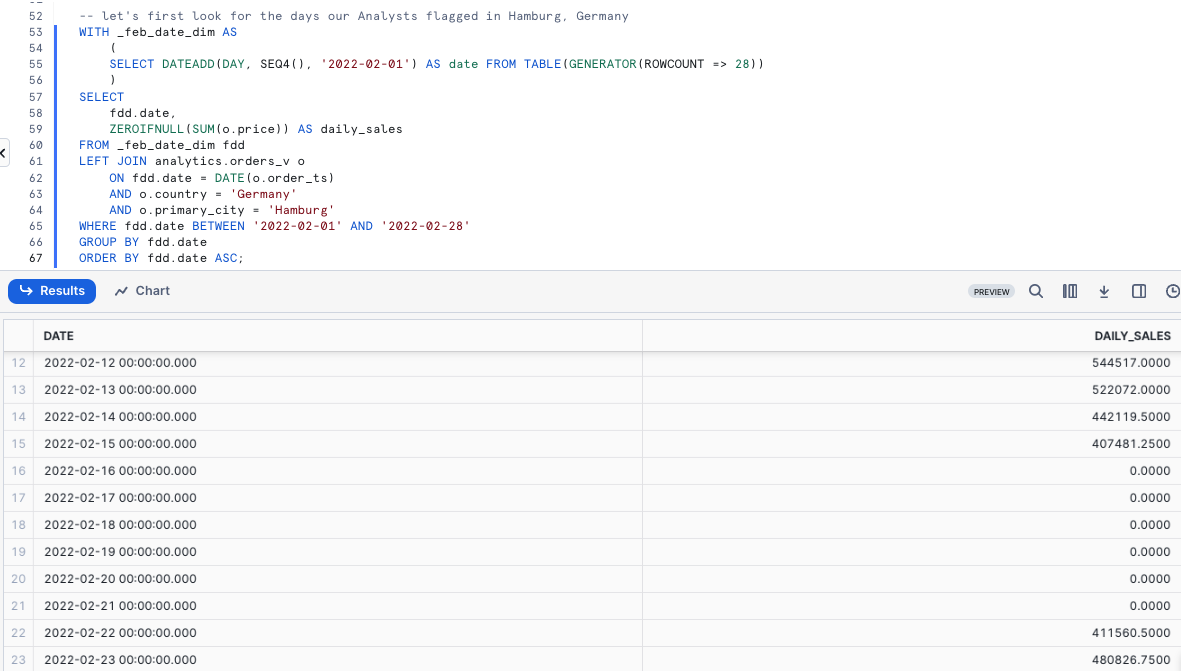The width and height of the screenshot is (1181, 671).
Task: Click the 2022-02-12 date cell
Action: pyautogui.click(x=120, y=363)
